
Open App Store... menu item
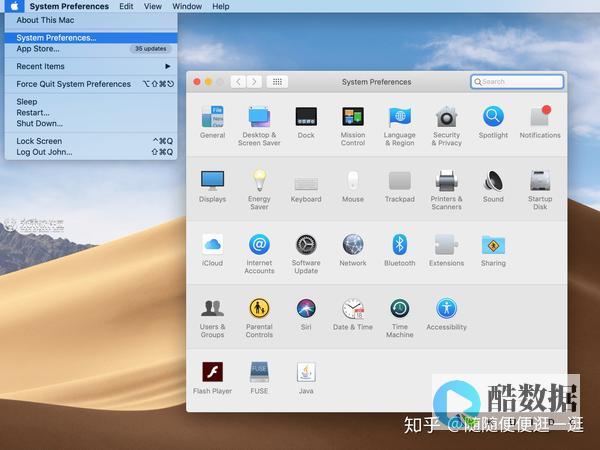[91, 49]
